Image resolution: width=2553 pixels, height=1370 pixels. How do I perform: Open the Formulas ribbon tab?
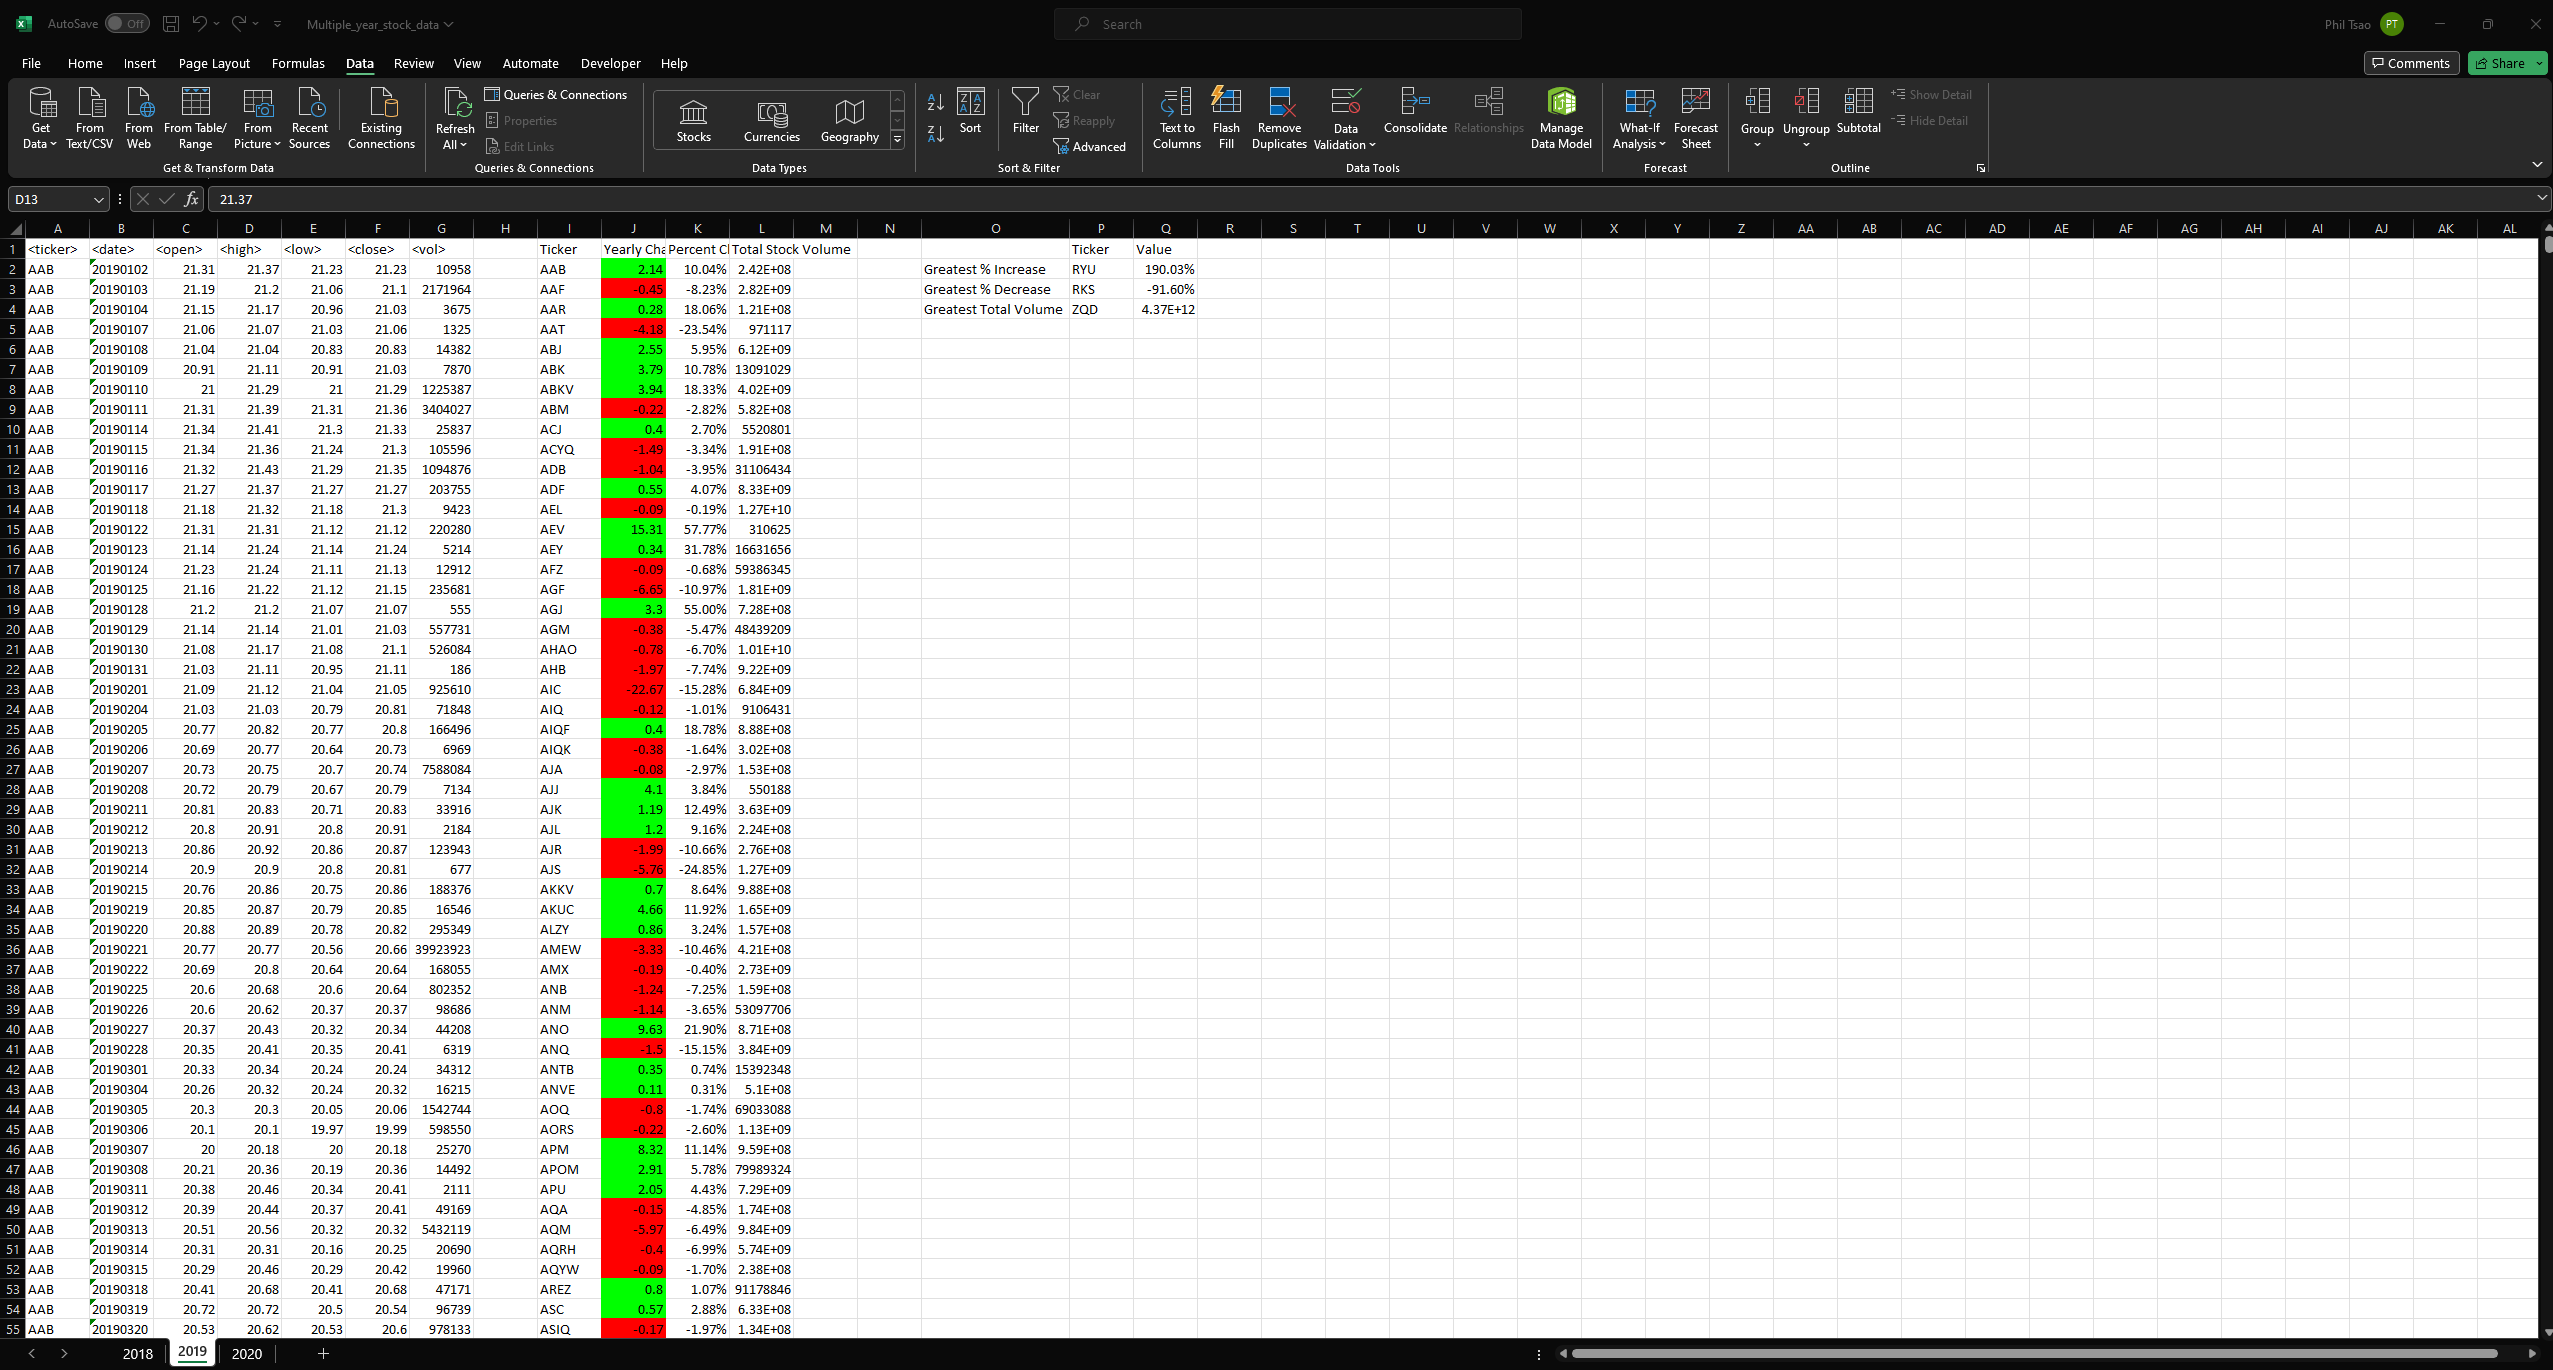click(298, 63)
